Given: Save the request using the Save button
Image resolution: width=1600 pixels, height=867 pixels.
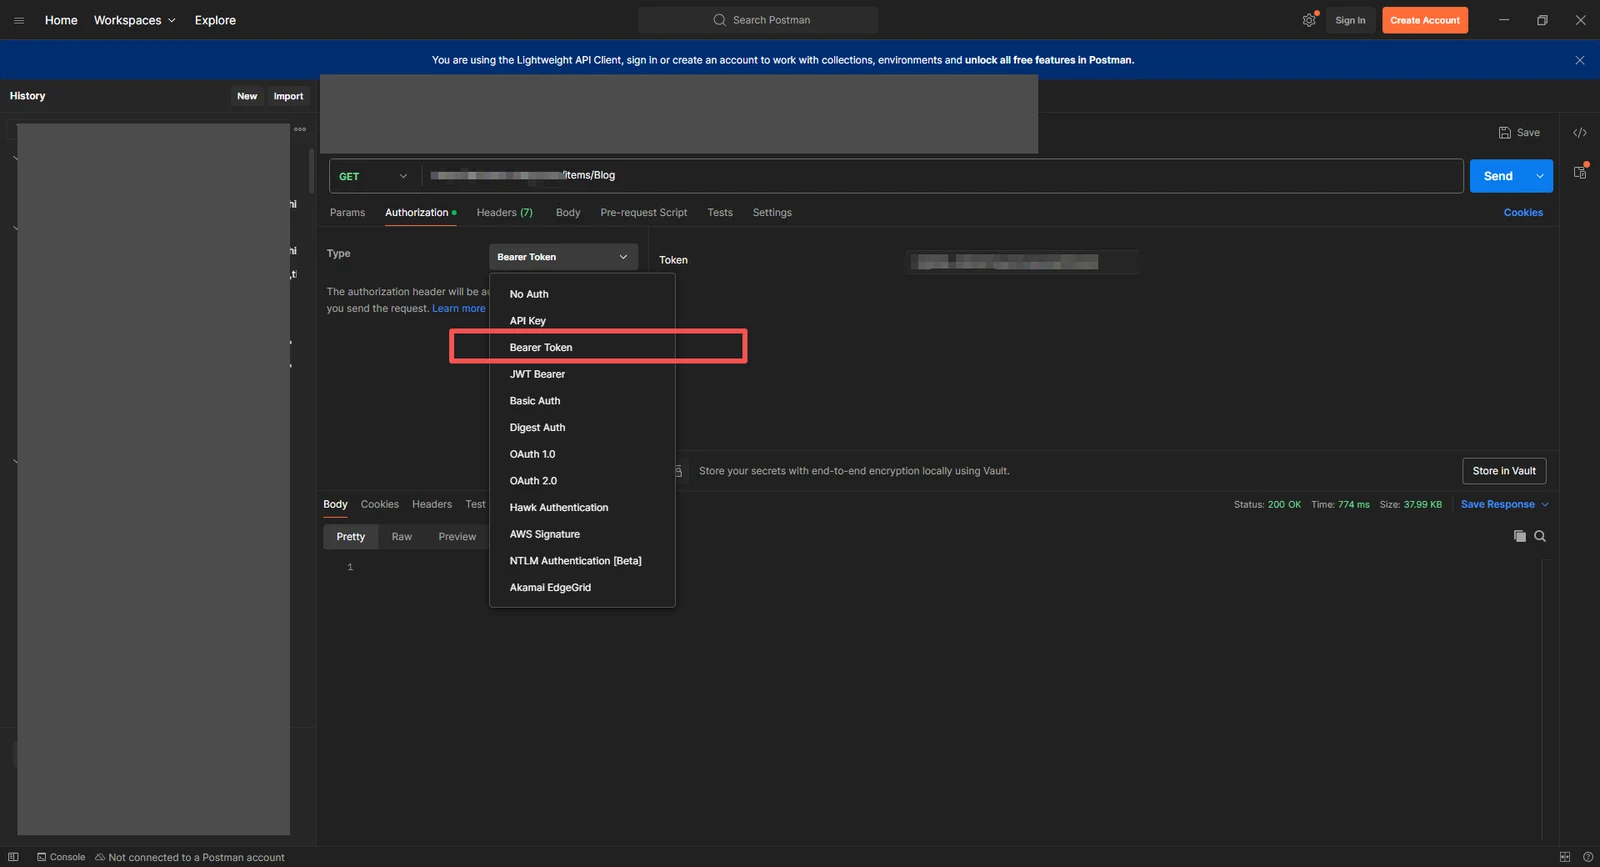Looking at the screenshot, I should (x=1519, y=132).
